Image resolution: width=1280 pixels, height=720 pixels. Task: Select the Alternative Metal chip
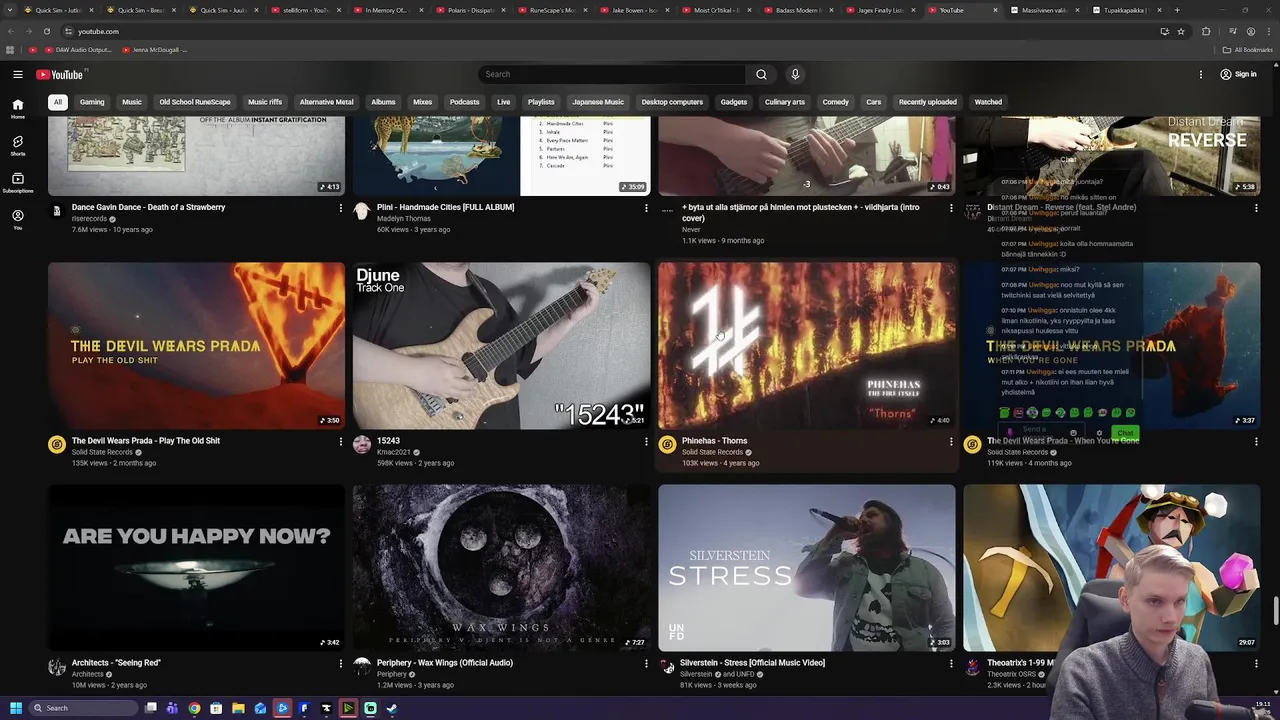pos(326,102)
